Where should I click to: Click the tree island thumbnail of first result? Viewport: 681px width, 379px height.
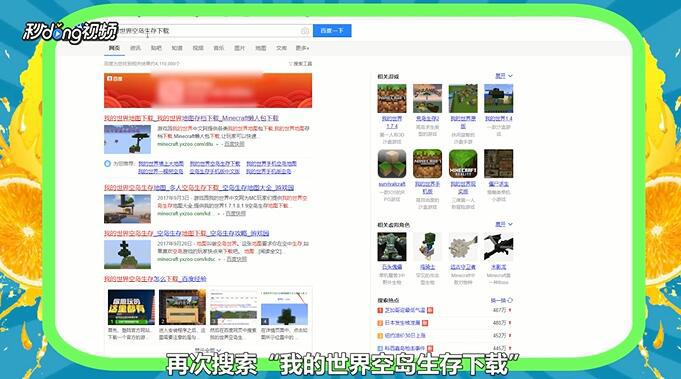pyautogui.click(x=127, y=139)
